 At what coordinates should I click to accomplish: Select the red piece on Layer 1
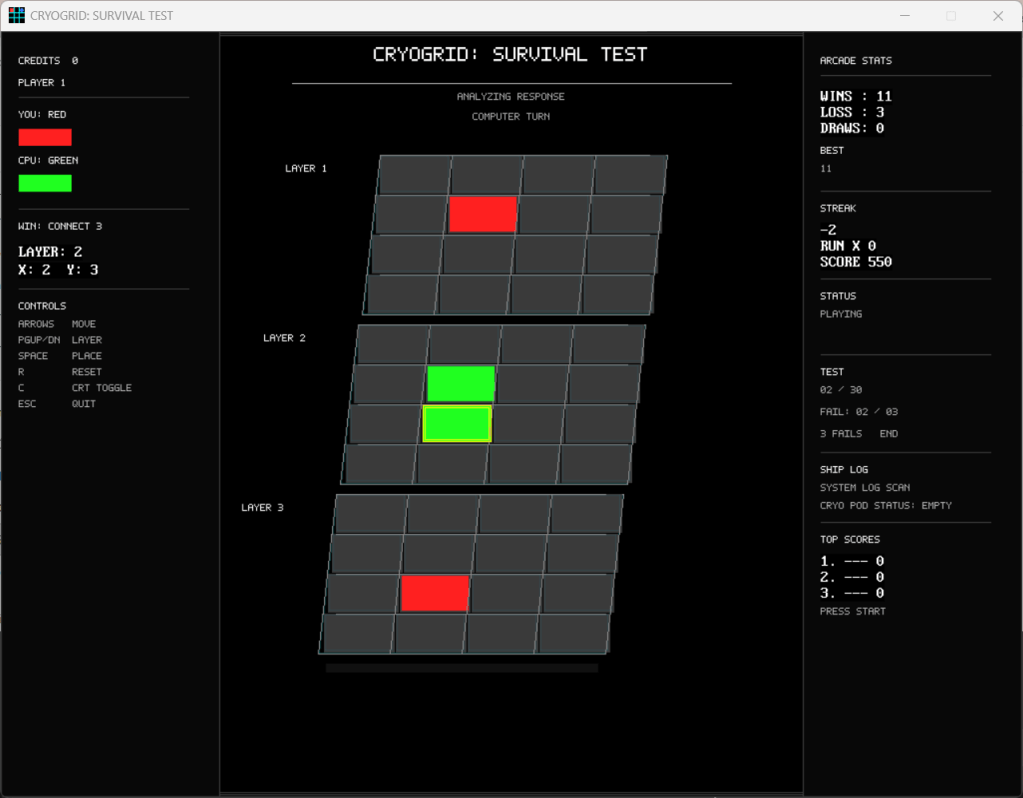coord(483,214)
